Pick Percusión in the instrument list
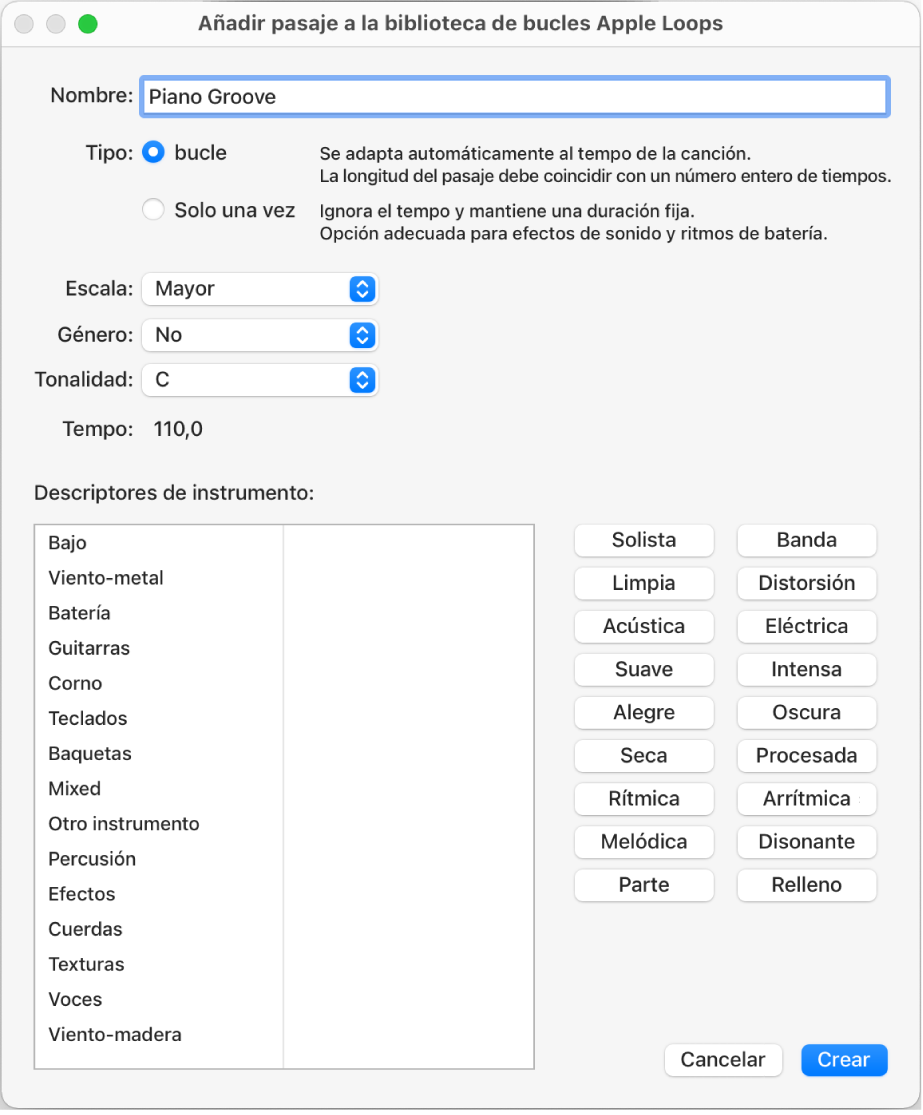This screenshot has width=923, height=1115. pos(92,859)
